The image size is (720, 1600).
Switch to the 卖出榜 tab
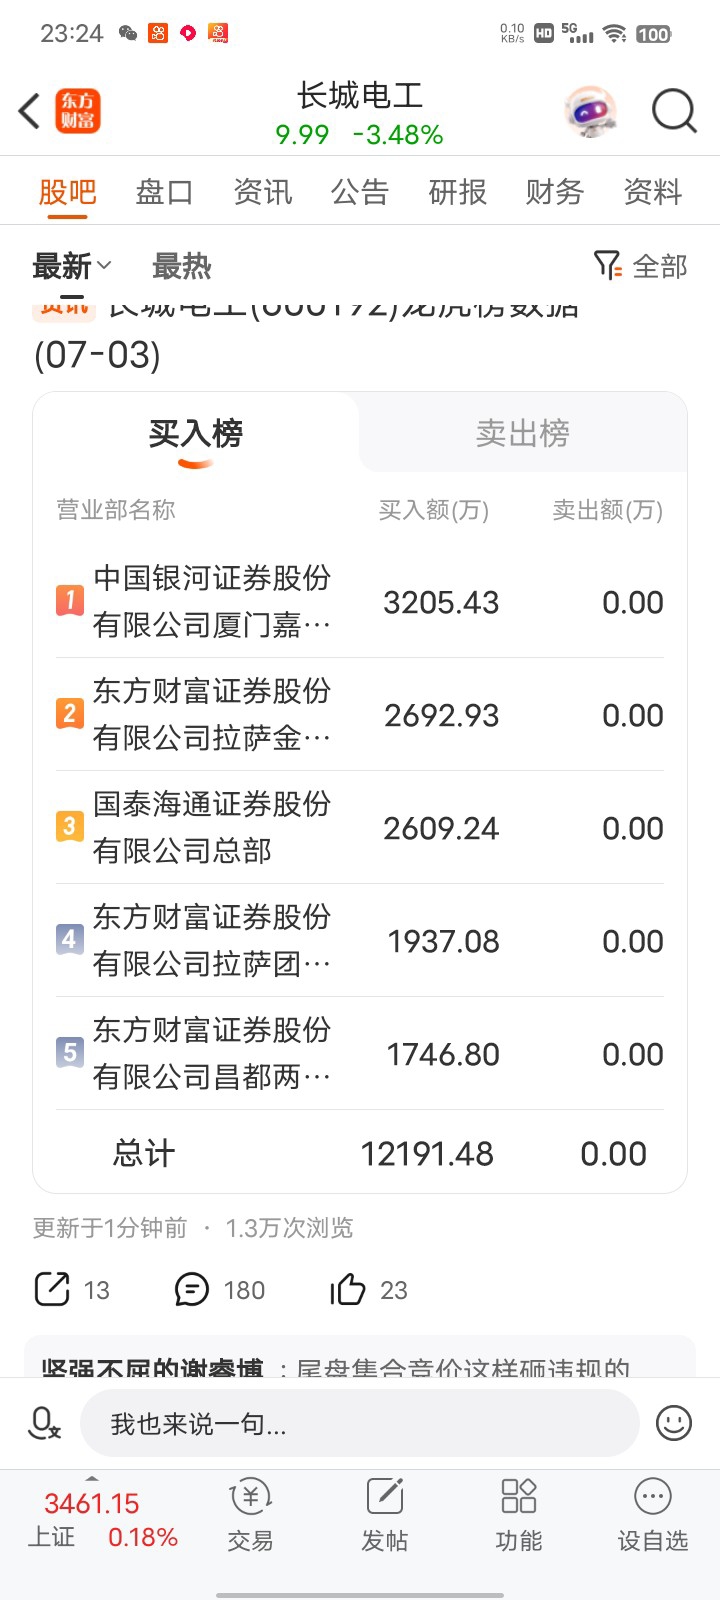522,433
